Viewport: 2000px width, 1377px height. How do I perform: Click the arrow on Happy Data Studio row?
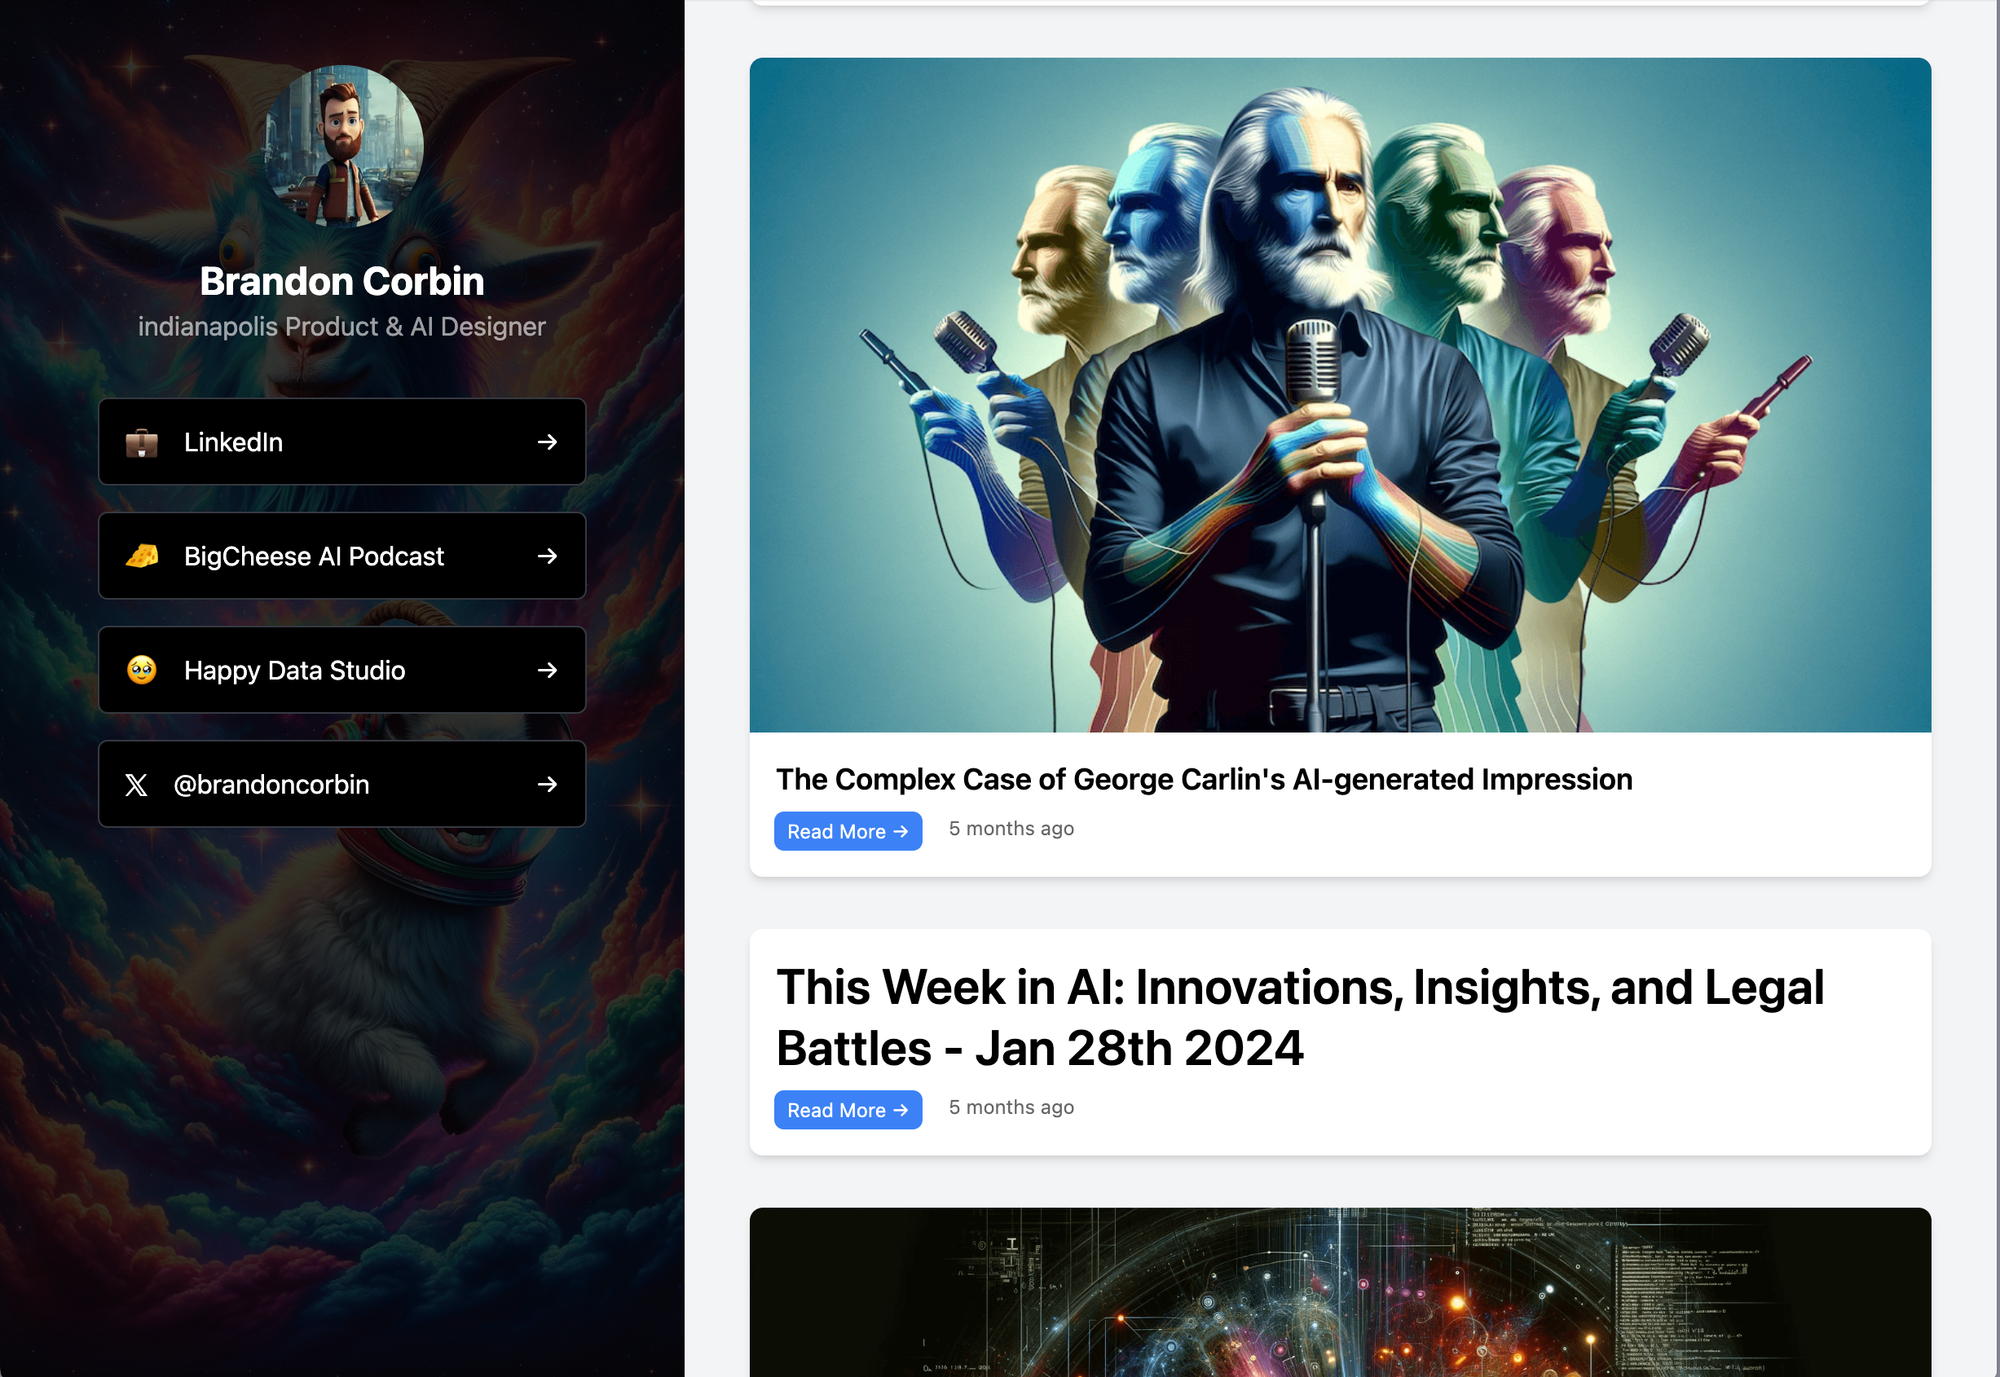click(547, 670)
